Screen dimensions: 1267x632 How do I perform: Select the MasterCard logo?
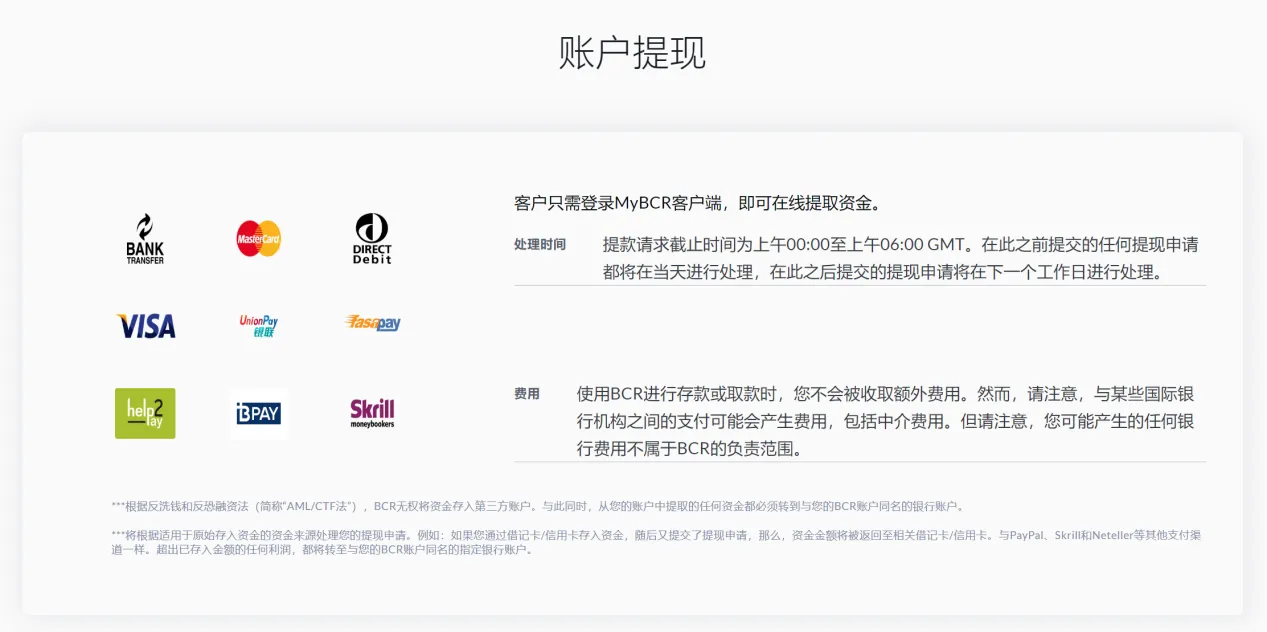[259, 238]
